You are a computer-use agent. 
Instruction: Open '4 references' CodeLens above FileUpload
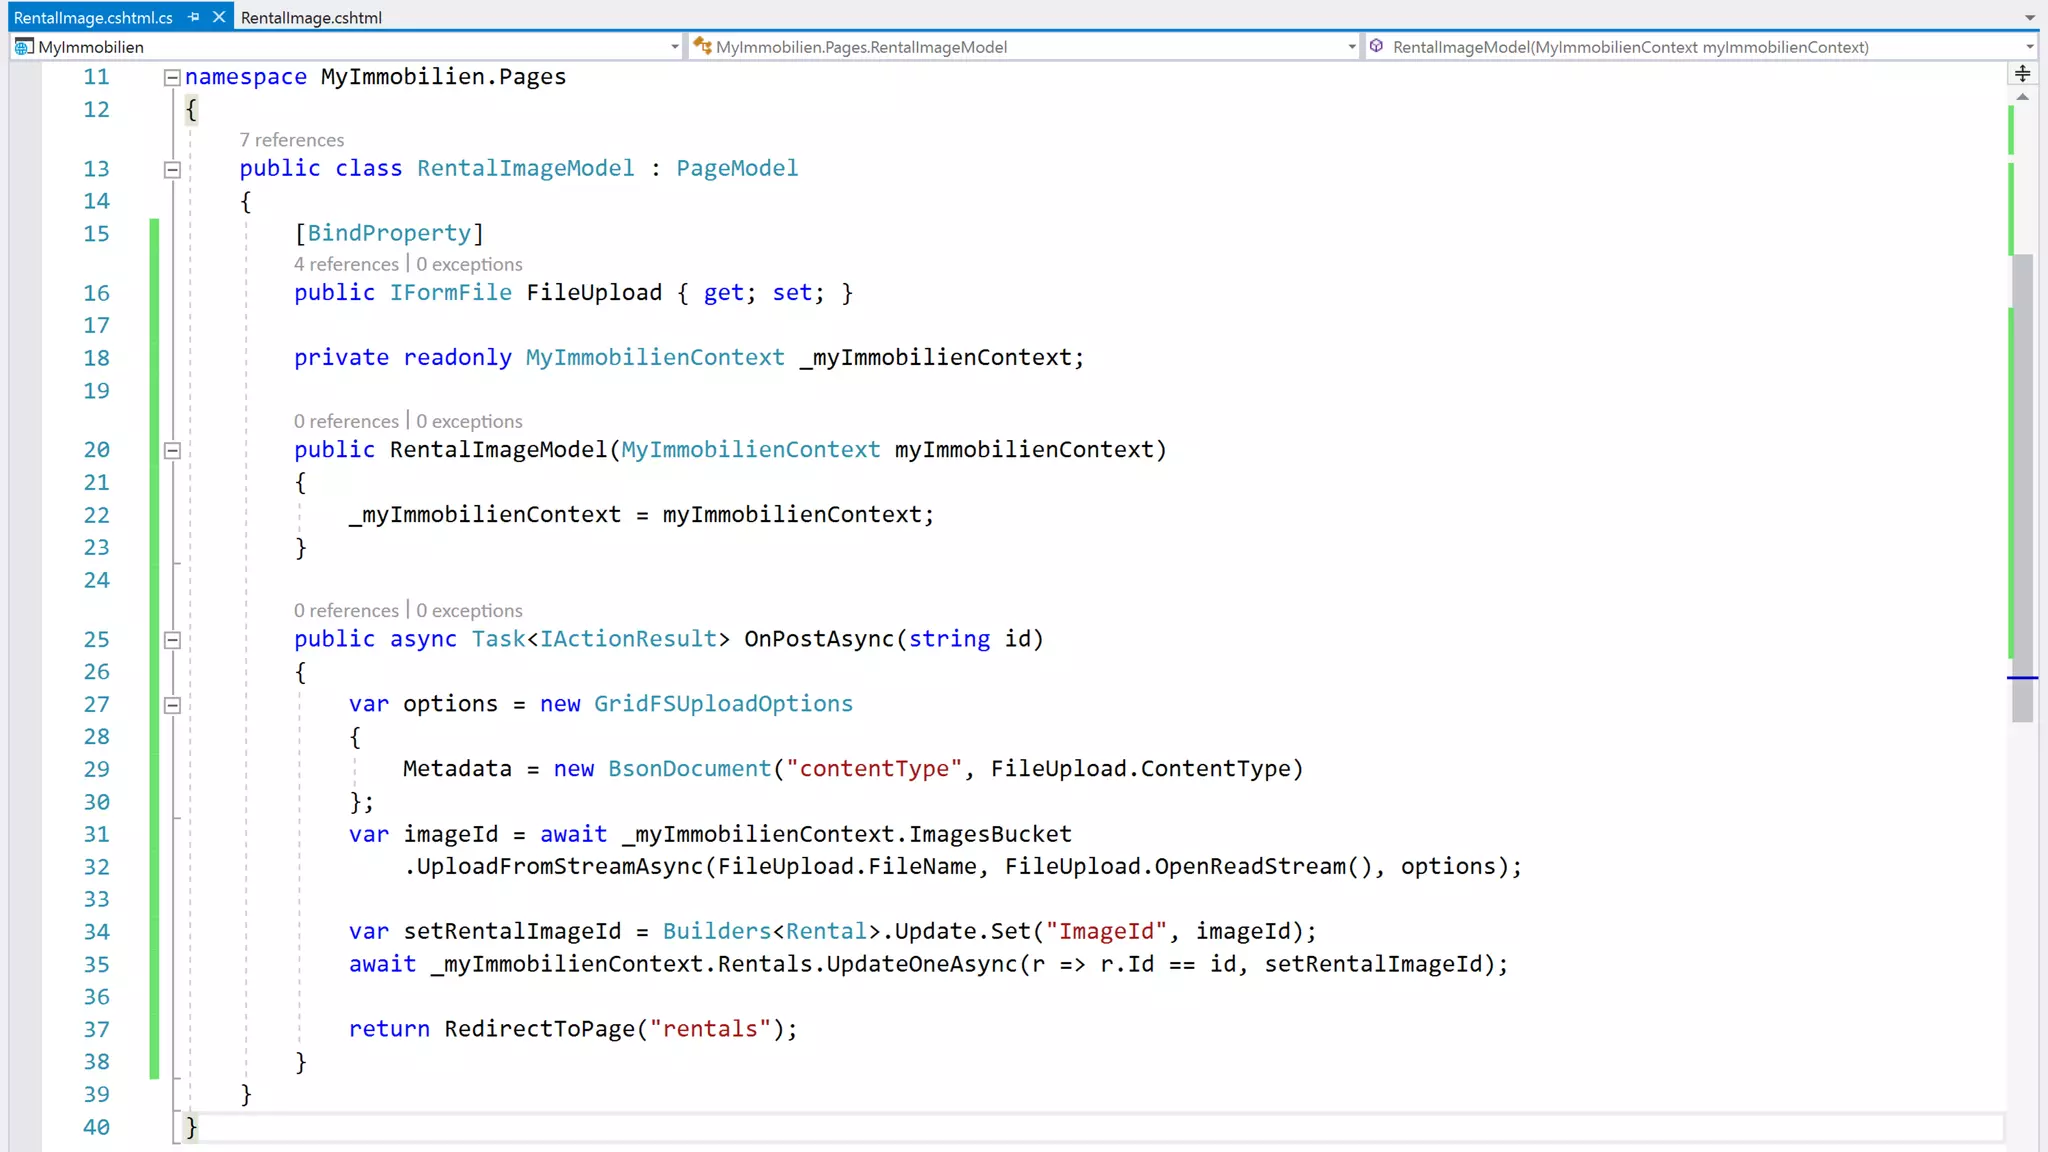(346, 264)
